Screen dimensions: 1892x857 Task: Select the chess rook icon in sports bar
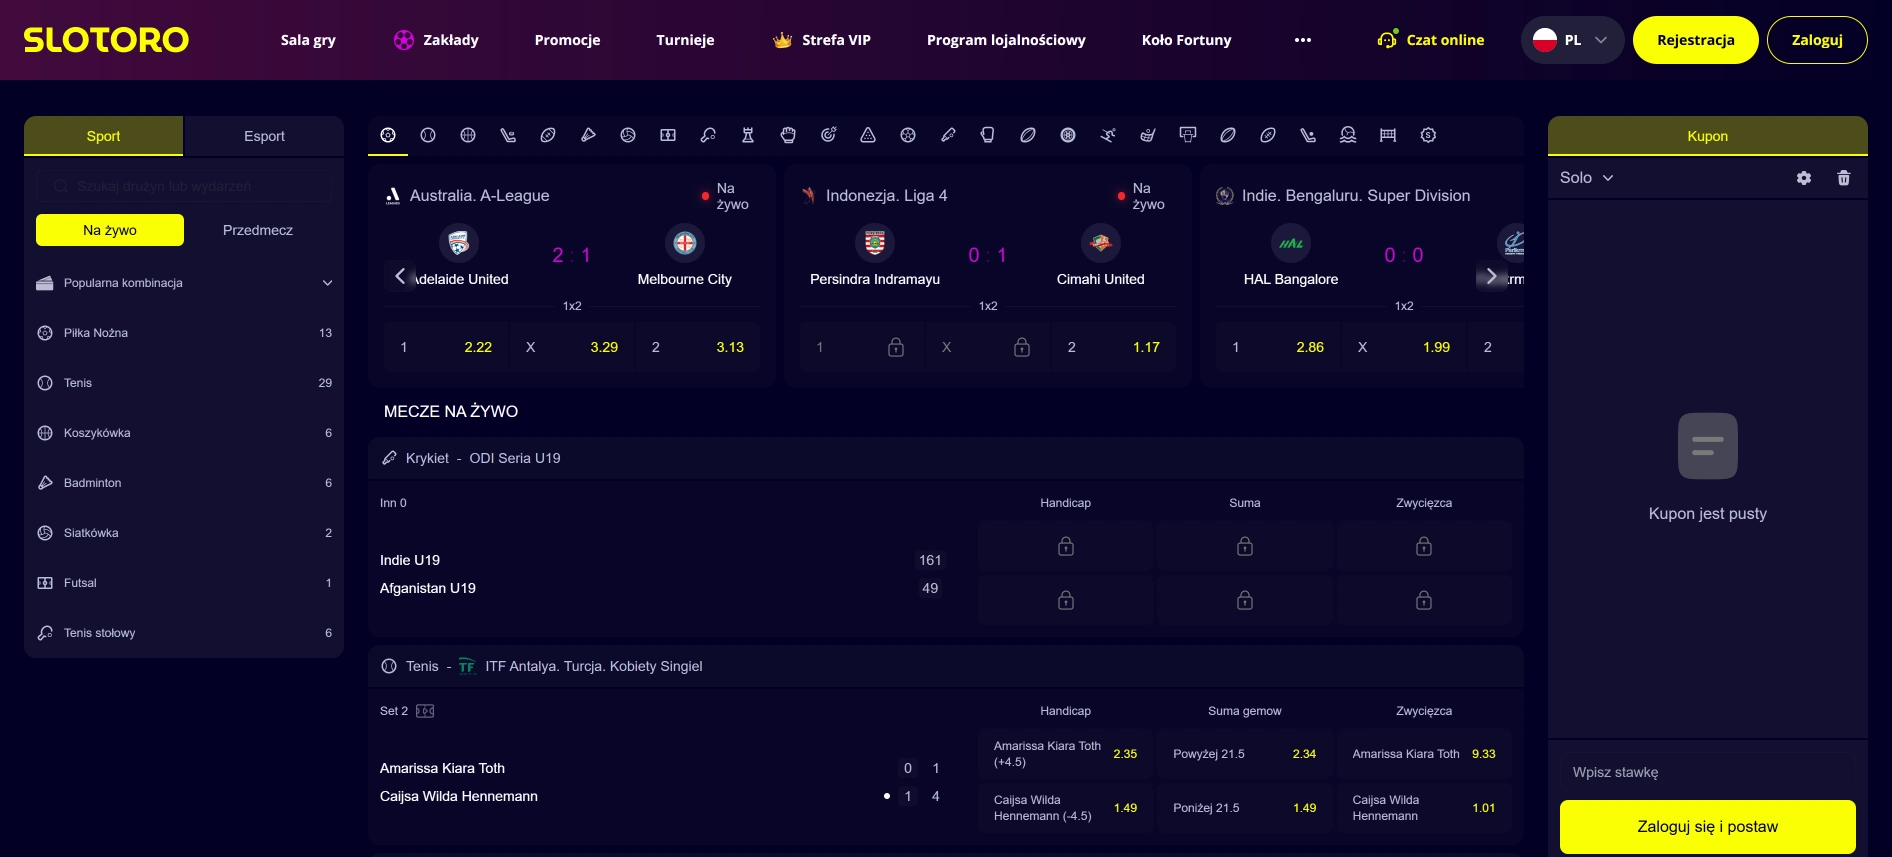pyautogui.click(x=748, y=135)
